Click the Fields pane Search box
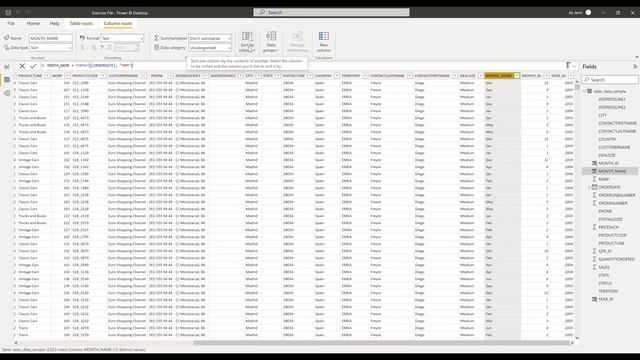Image resolution: width=640 pixels, height=360 pixels. pyautogui.click(x=610, y=80)
